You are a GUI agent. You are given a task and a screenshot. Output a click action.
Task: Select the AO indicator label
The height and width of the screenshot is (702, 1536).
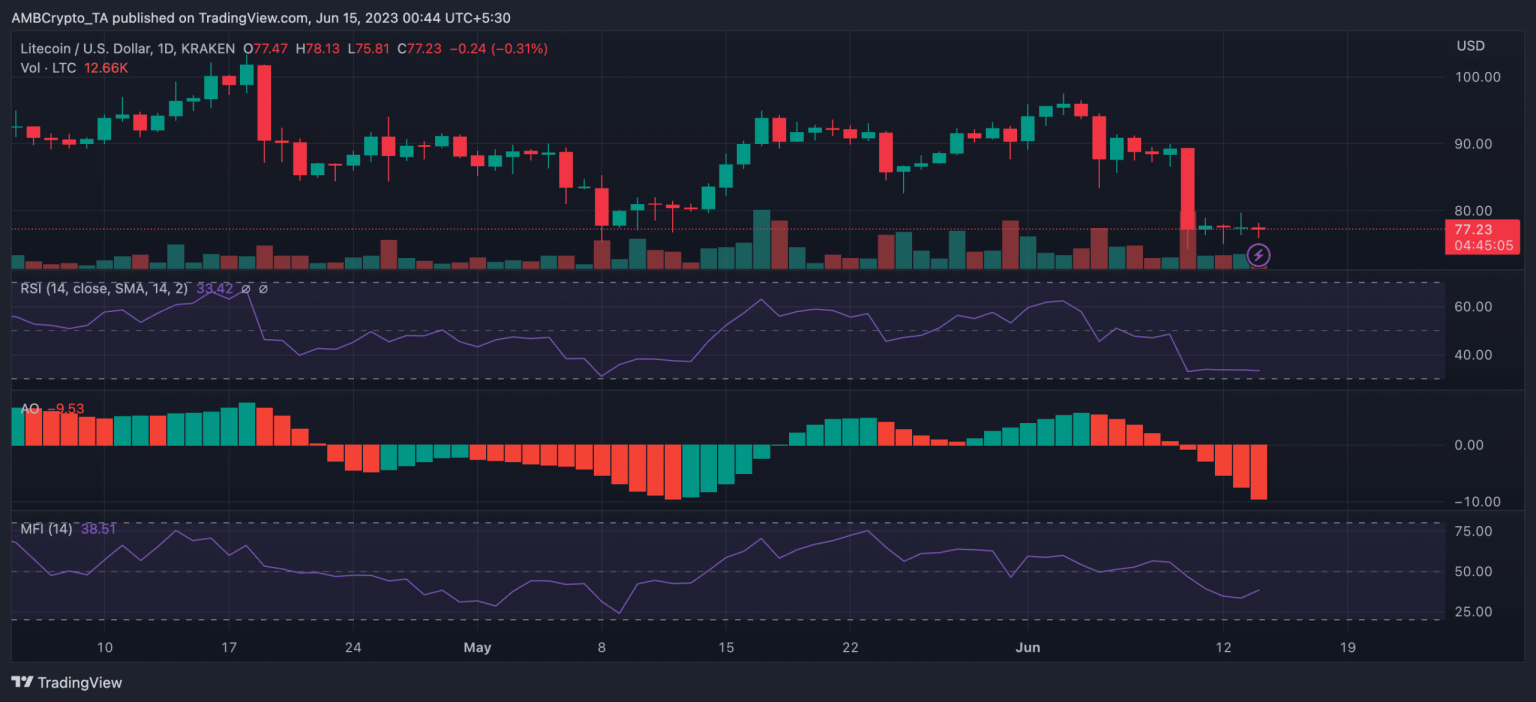click(30, 408)
